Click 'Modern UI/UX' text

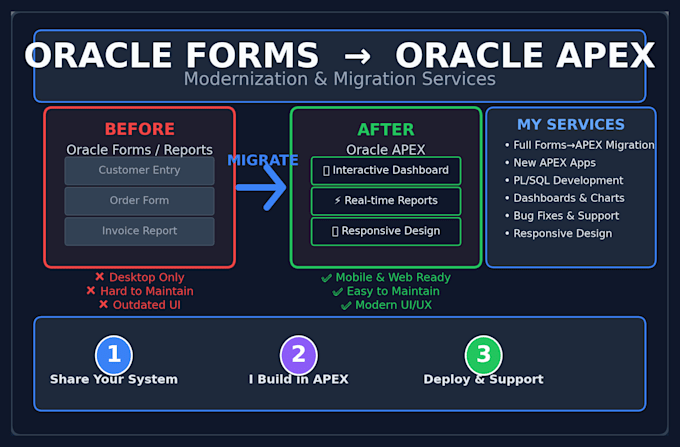coord(394,305)
